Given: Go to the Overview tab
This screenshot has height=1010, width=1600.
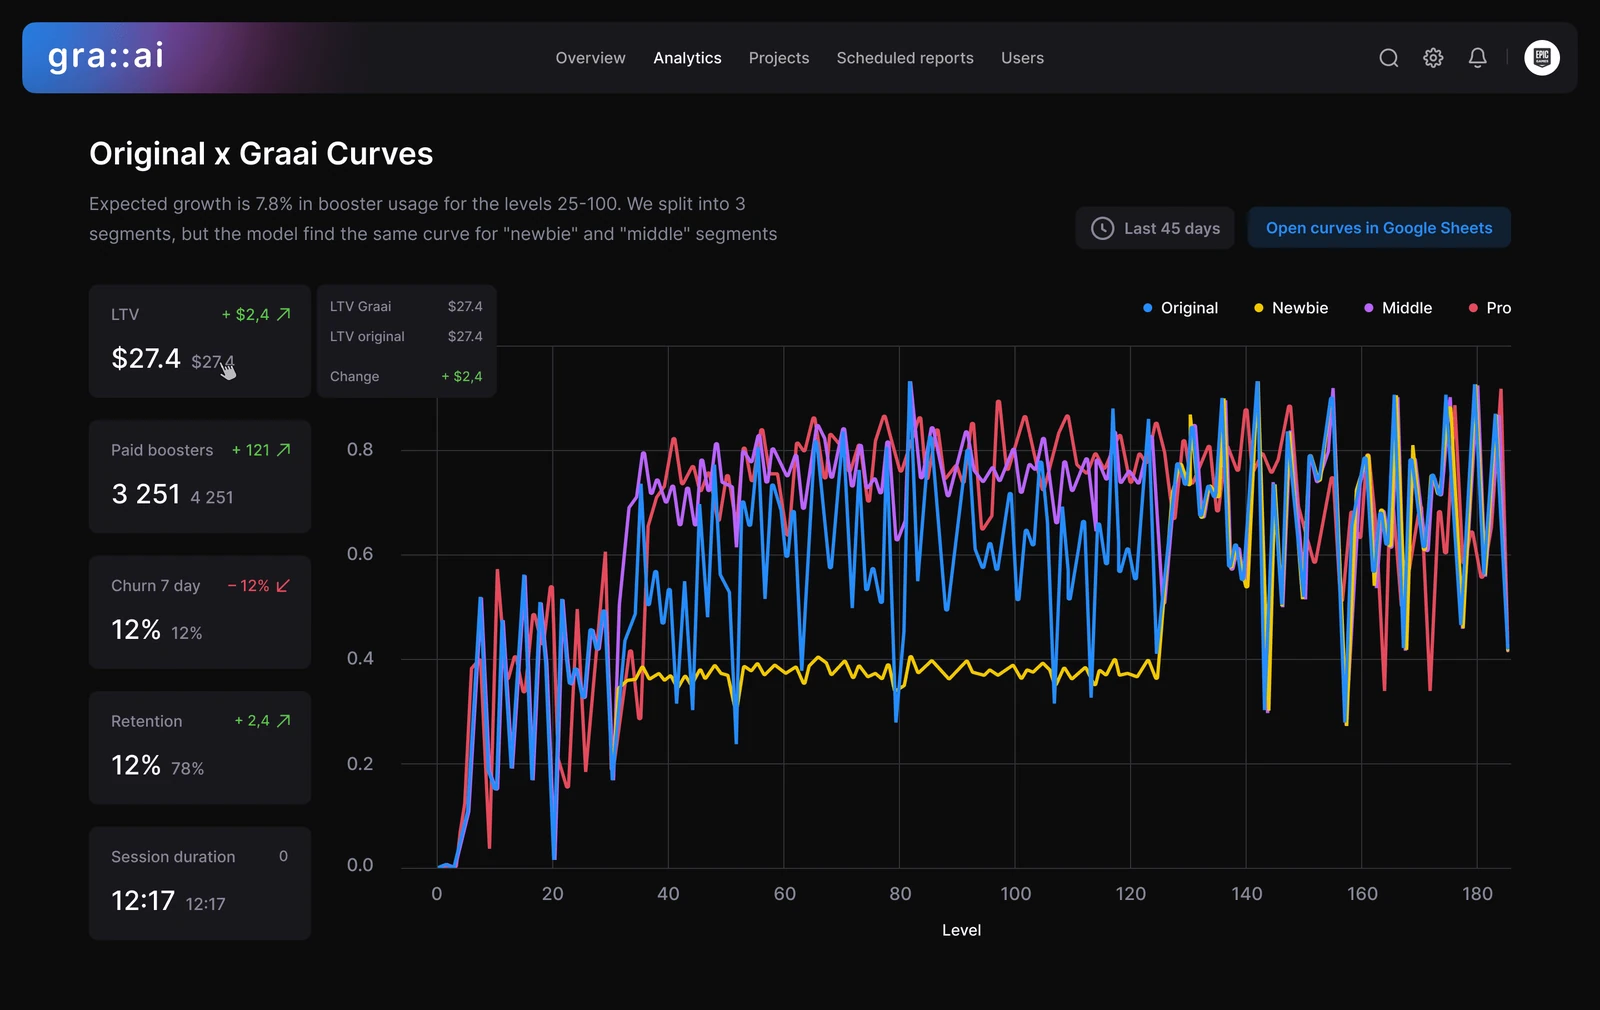Looking at the screenshot, I should pyautogui.click(x=590, y=58).
